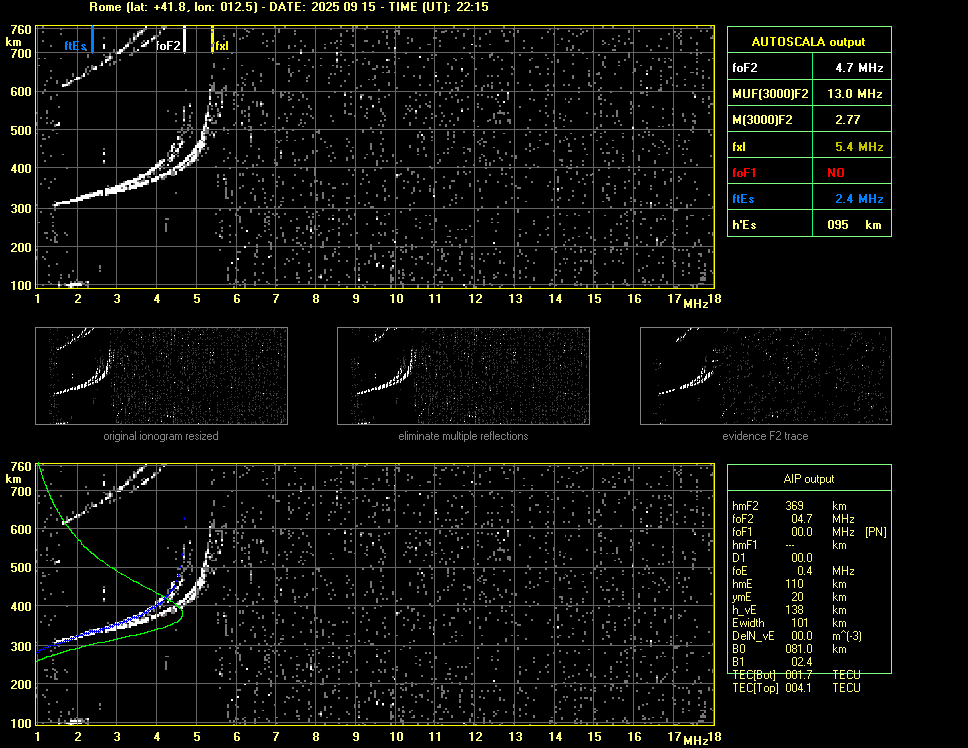Click the 'evidence F2 trace' caption text
The width and height of the screenshot is (968, 748).
(x=766, y=436)
